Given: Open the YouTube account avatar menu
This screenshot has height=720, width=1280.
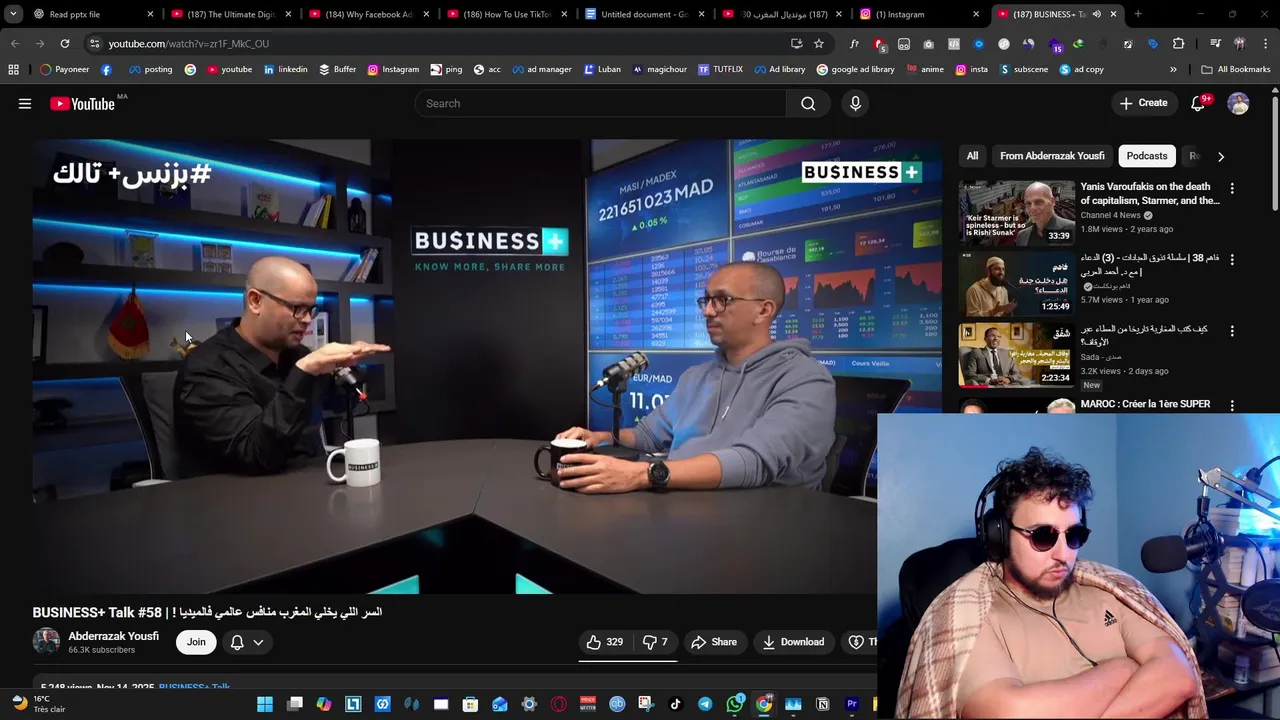Looking at the screenshot, I should [x=1239, y=103].
